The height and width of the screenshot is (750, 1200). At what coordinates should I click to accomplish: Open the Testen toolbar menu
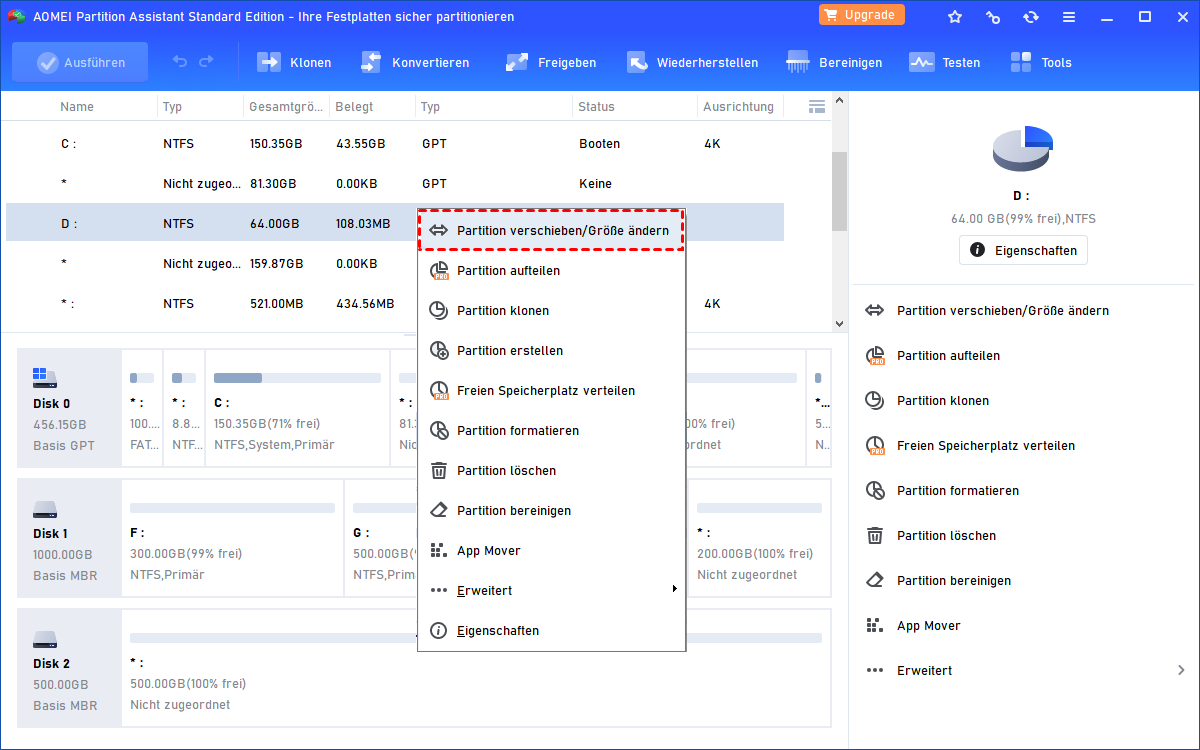tap(944, 62)
